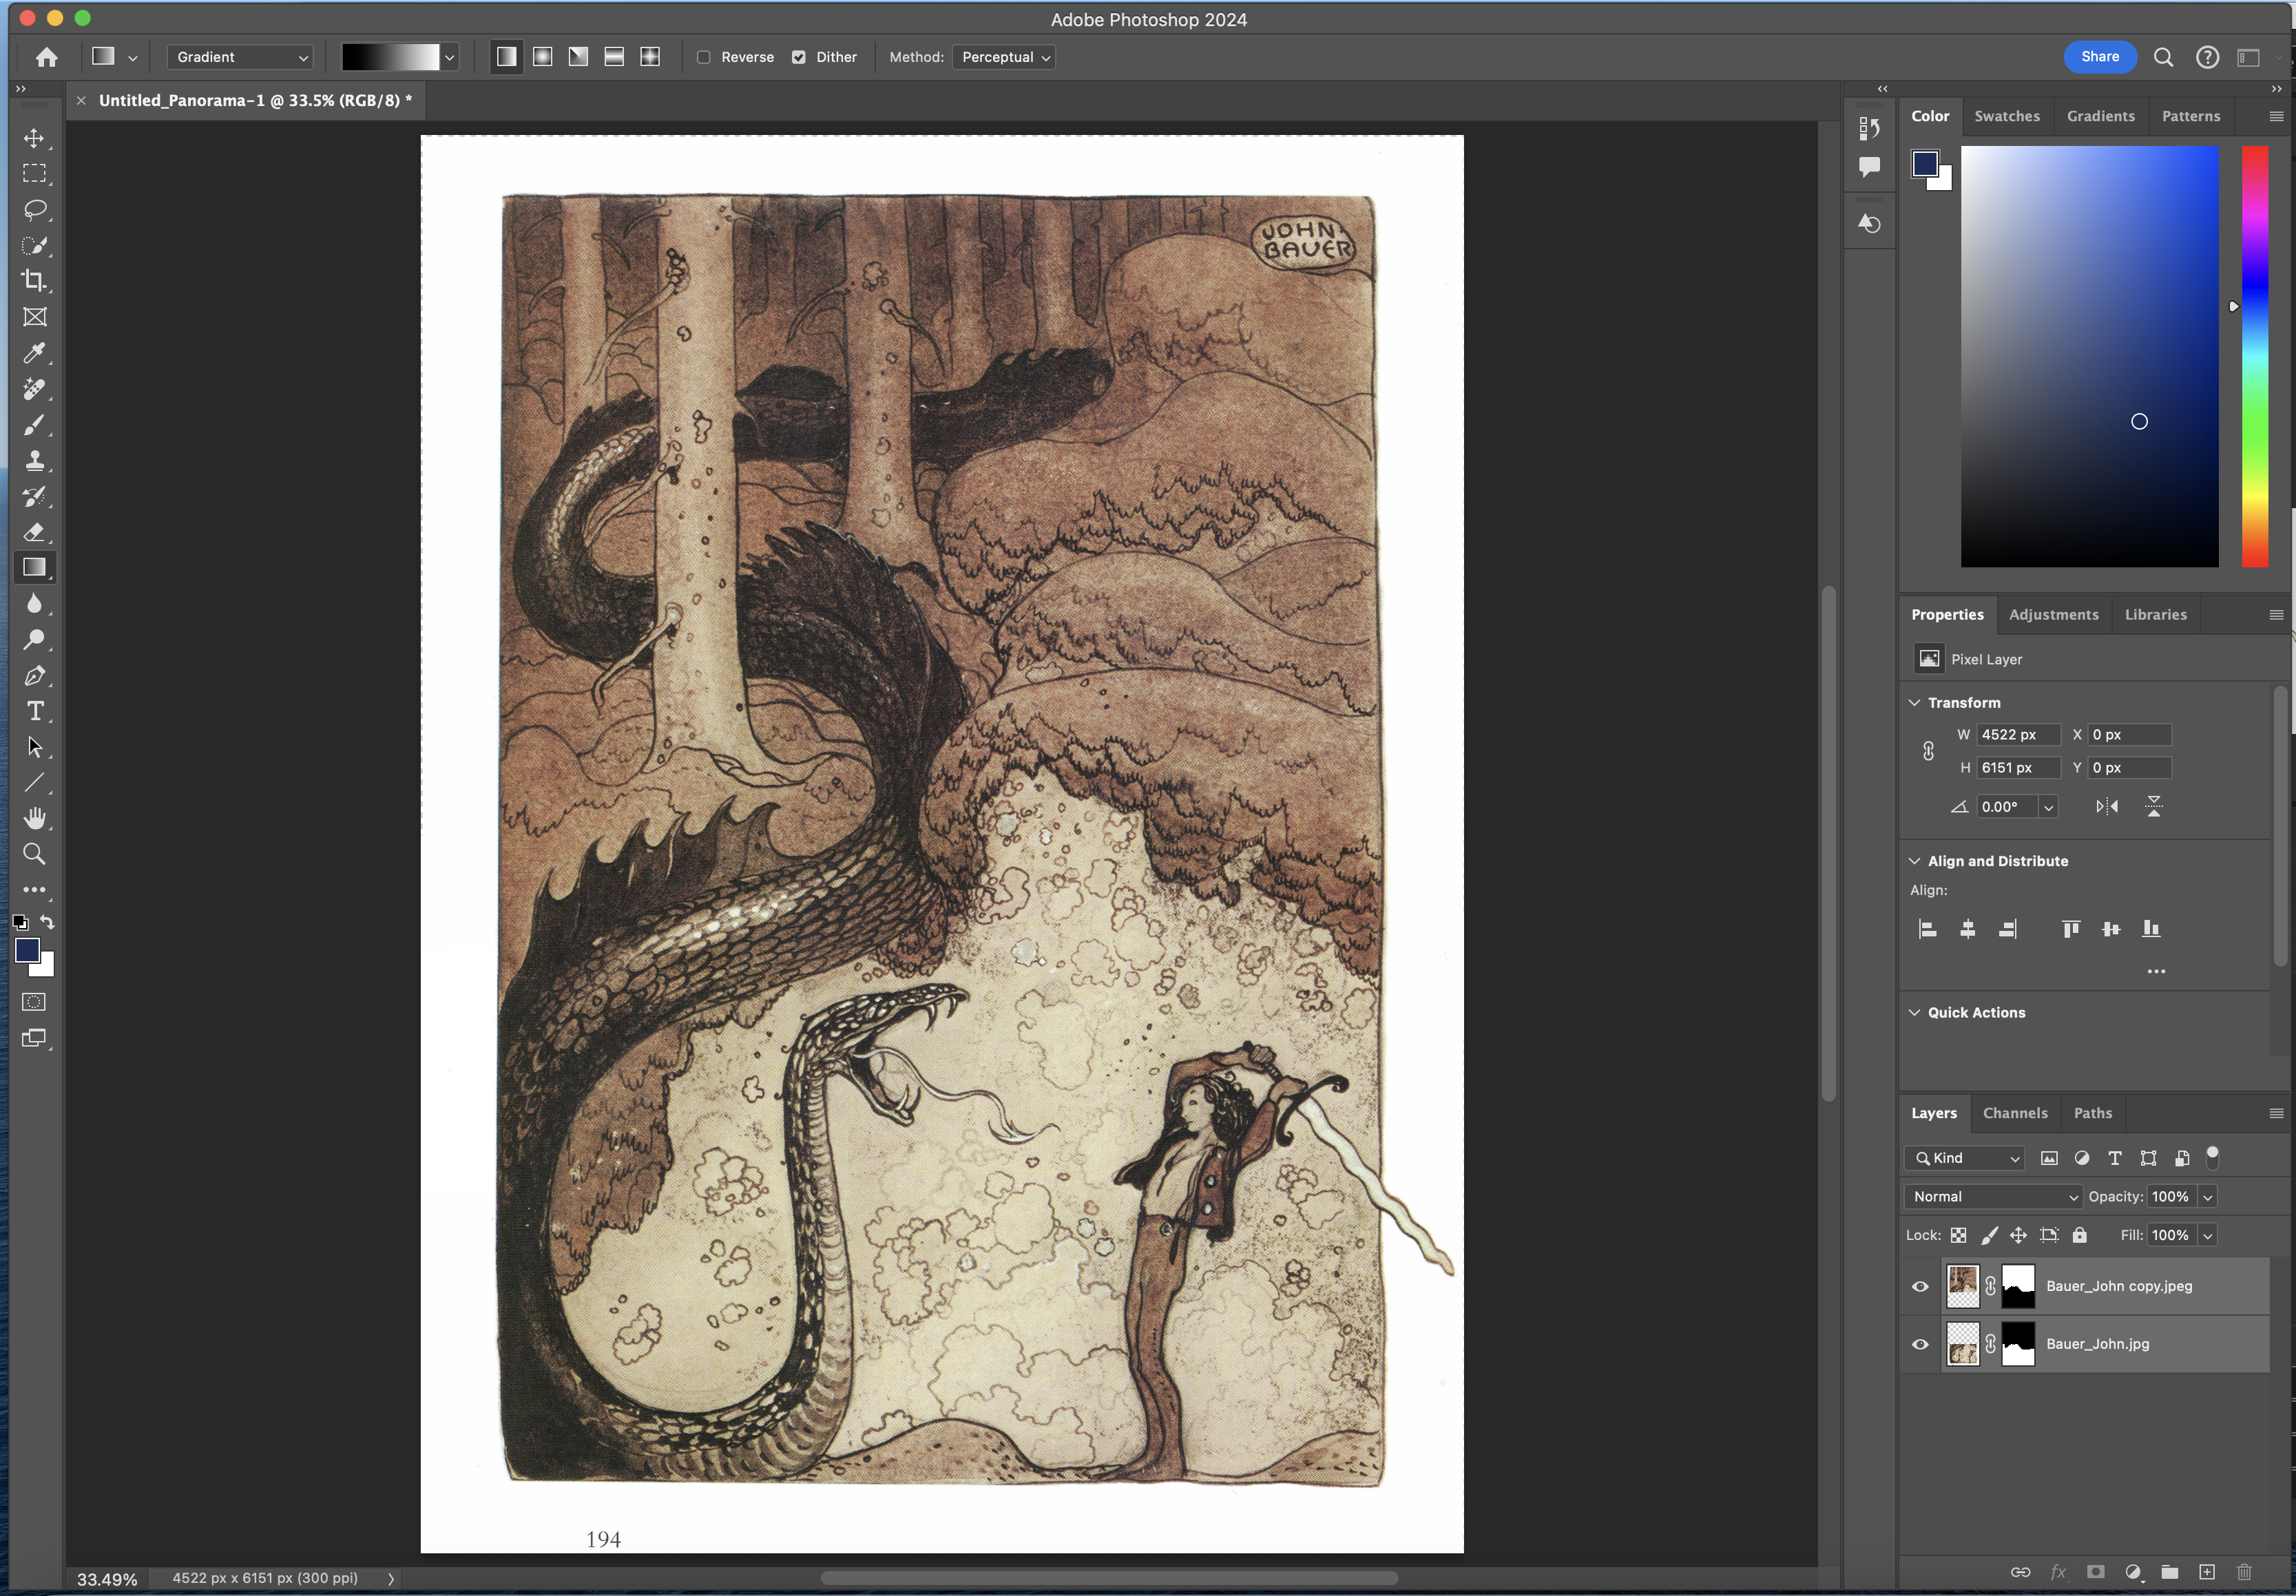Select the Dodge tool

point(34,640)
